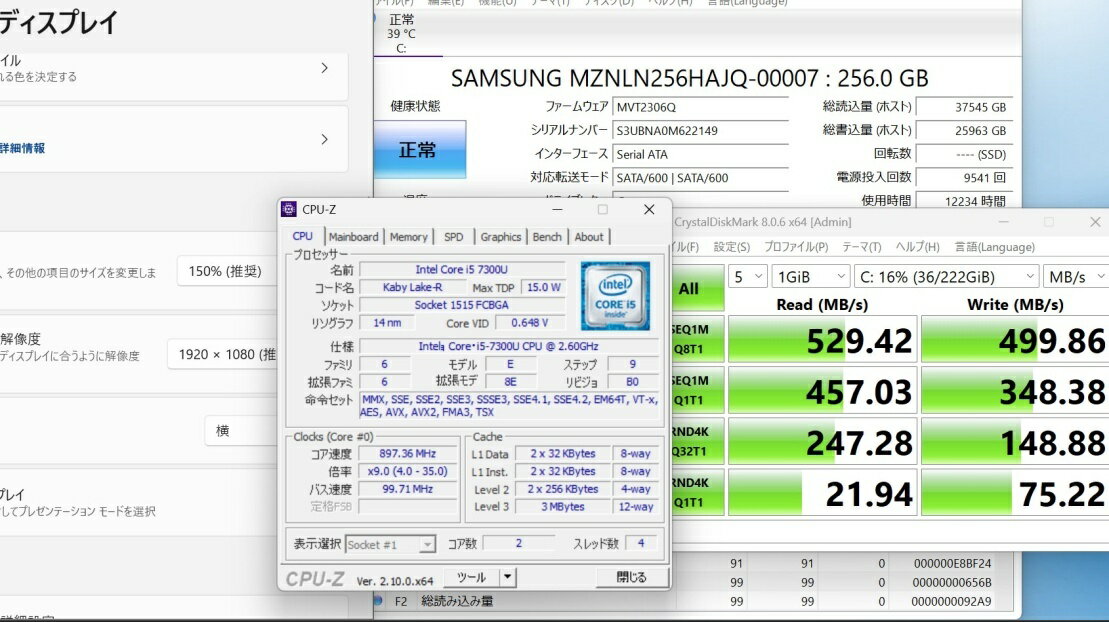Click the blue 正常 health status indicator
The width and height of the screenshot is (1109, 622).
tap(418, 150)
